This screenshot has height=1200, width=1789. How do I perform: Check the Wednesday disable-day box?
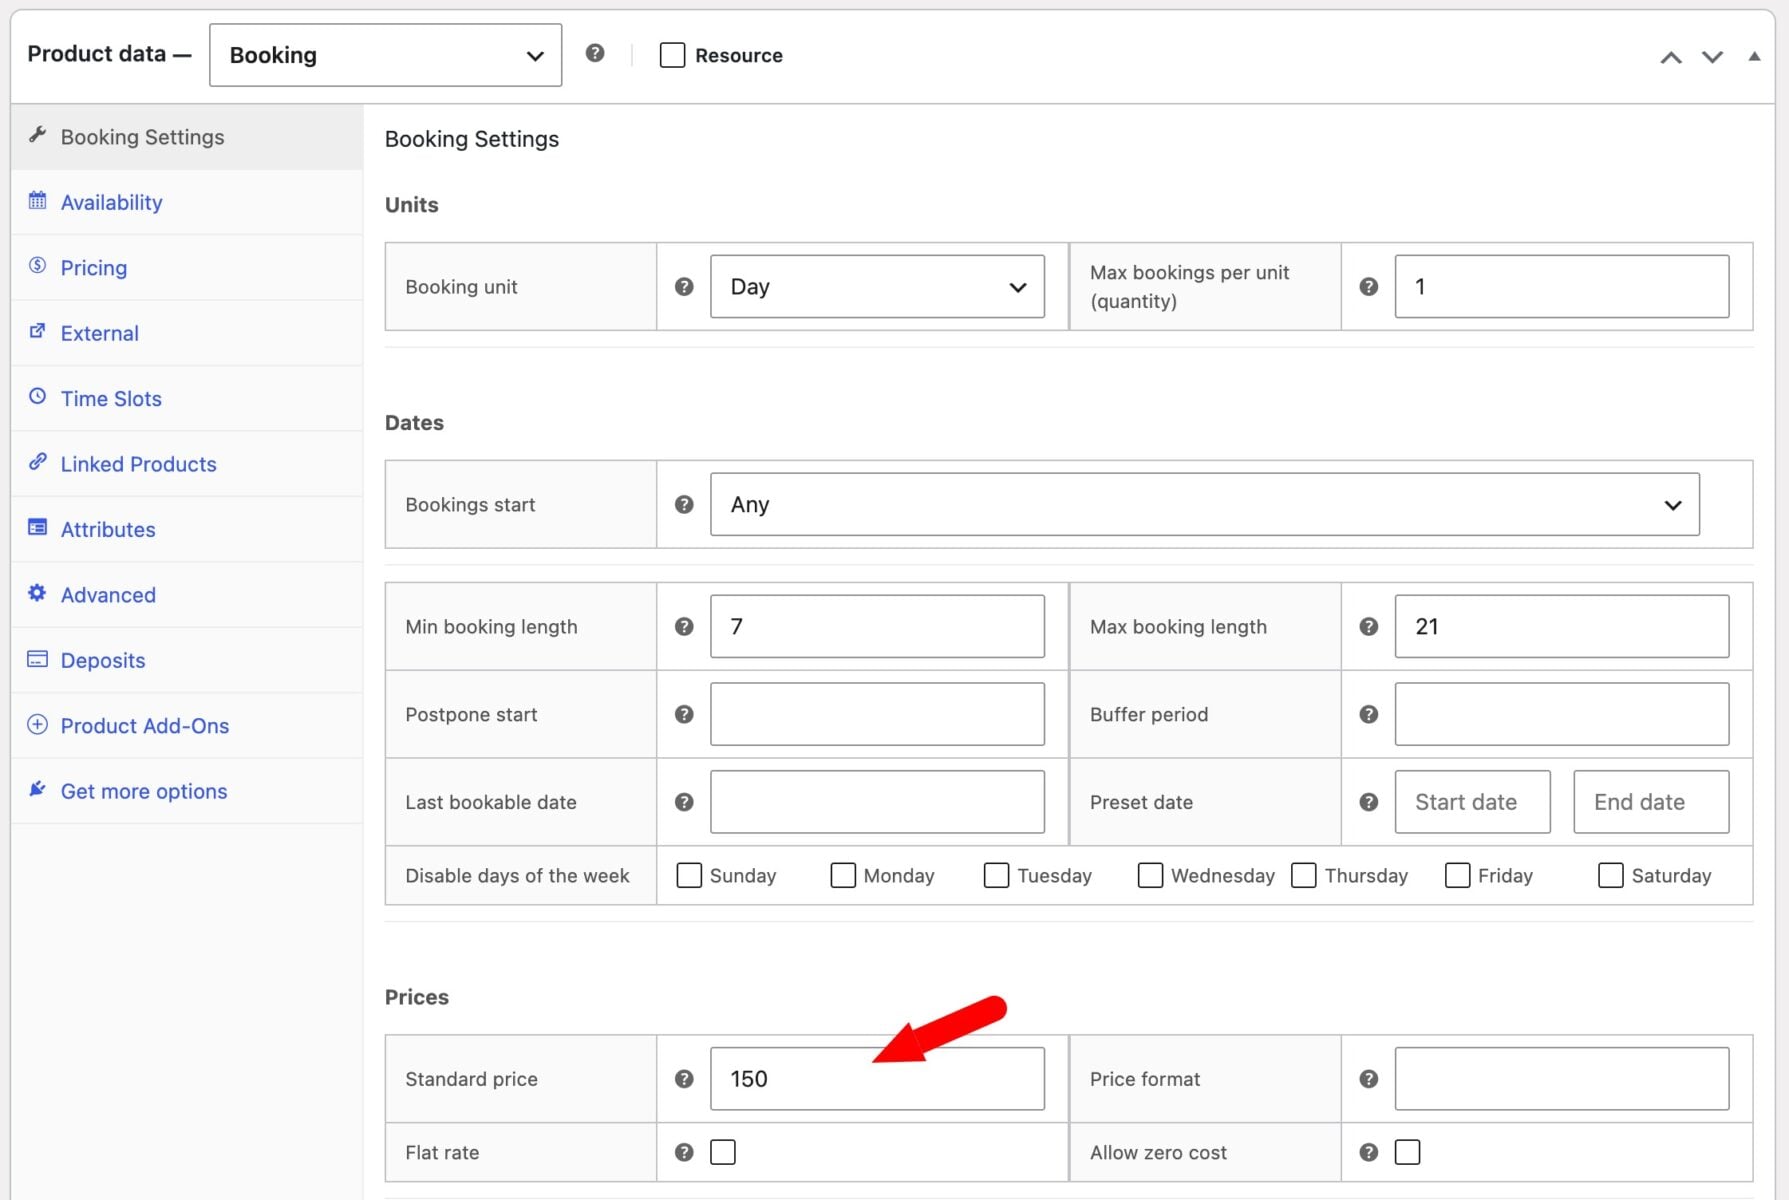click(1150, 876)
